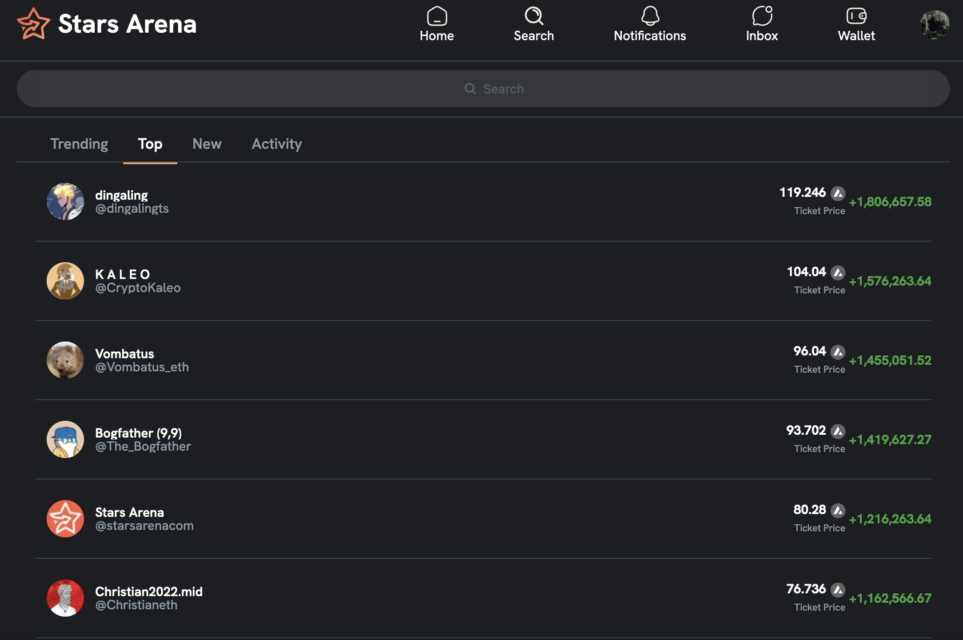Click the AVAX icon beside 96.04
Viewport: 963px width, 640px height.
[838, 352]
